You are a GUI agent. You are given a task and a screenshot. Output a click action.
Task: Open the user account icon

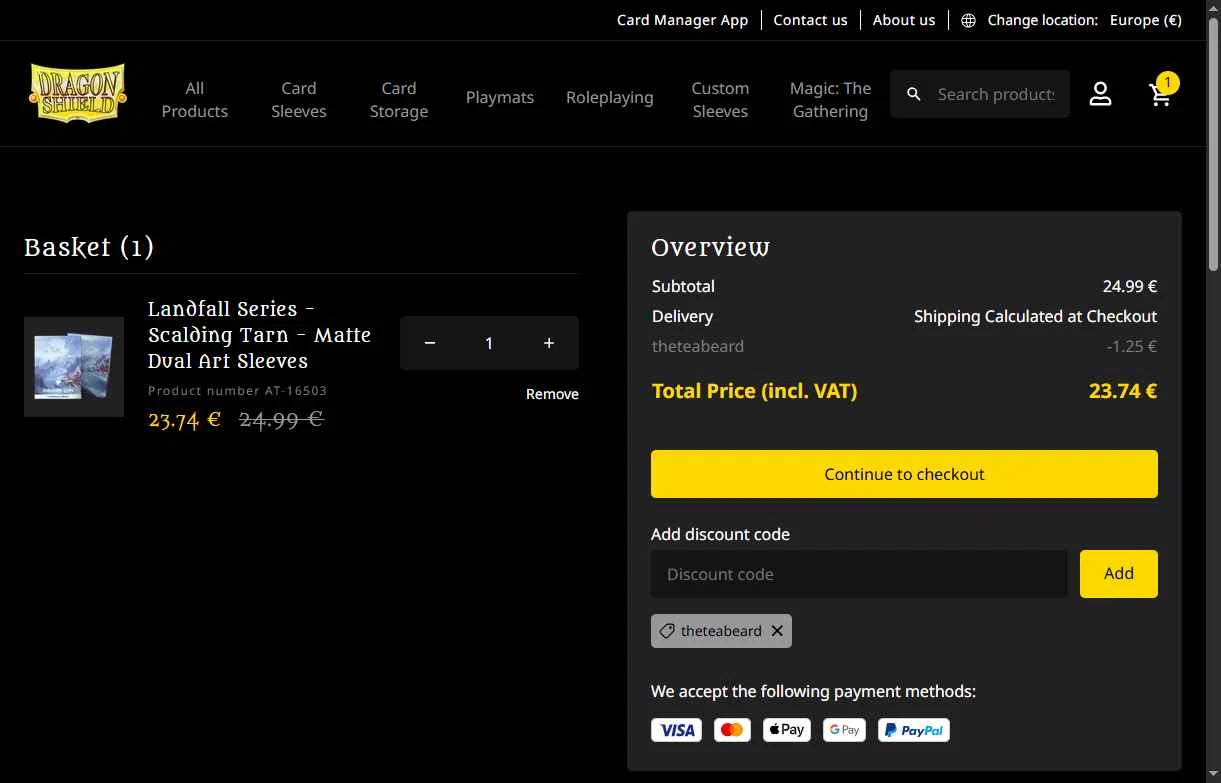pyautogui.click(x=1100, y=94)
